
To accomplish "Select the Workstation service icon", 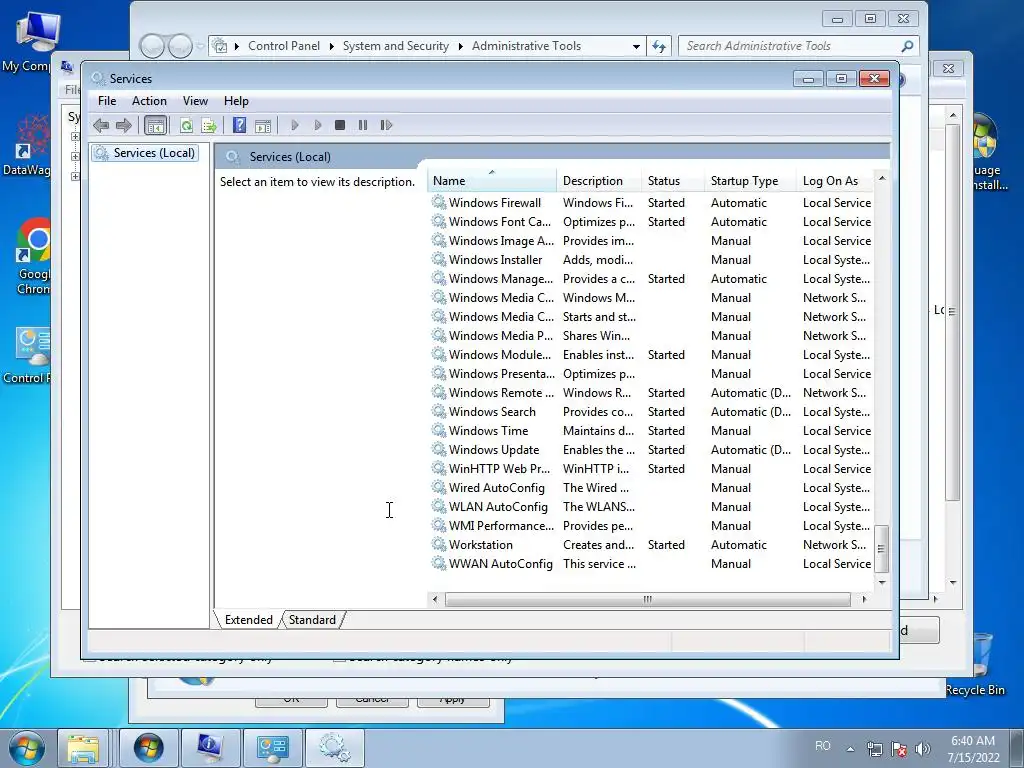I will click(439, 544).
